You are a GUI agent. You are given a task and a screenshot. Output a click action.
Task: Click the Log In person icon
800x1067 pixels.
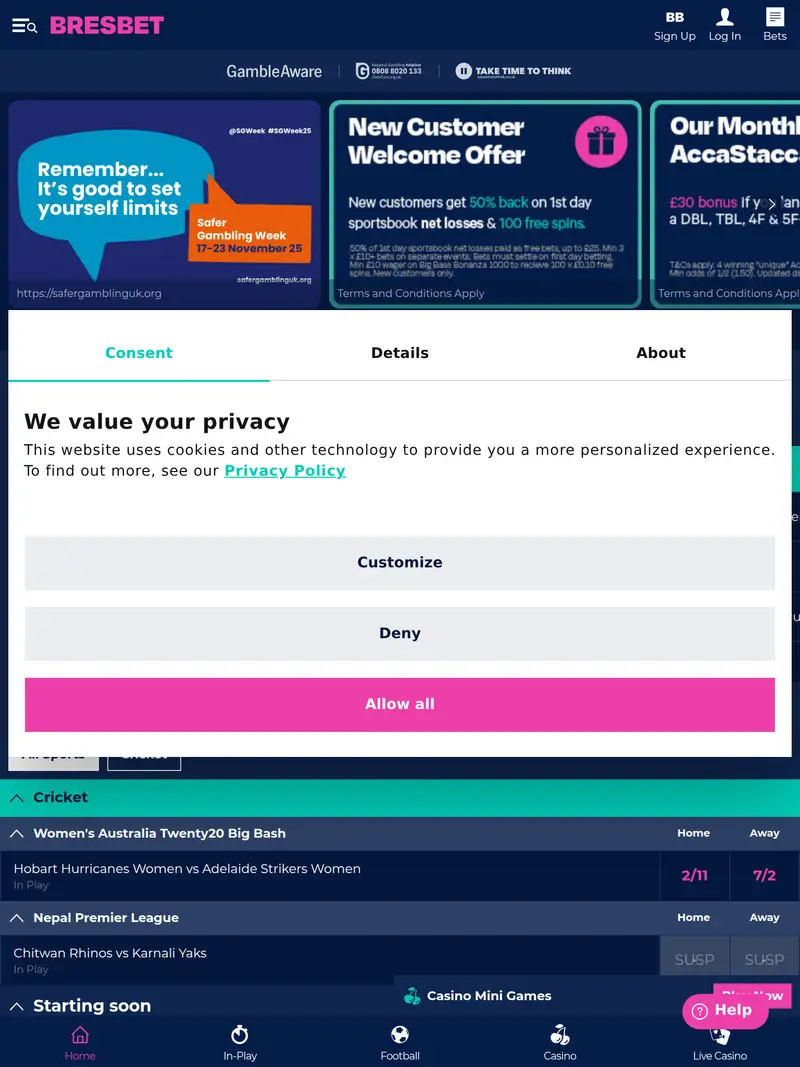(725, 17)
